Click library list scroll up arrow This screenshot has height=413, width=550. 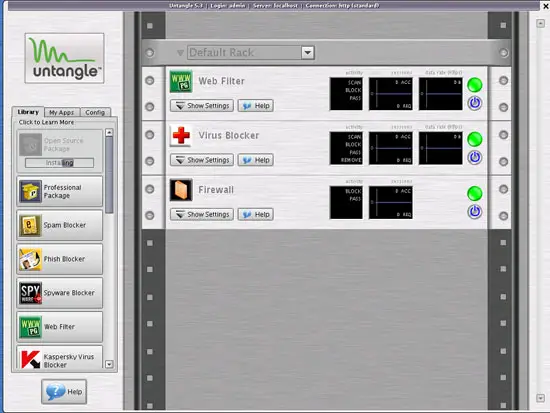pyautogui.click(x=109, y=133)
